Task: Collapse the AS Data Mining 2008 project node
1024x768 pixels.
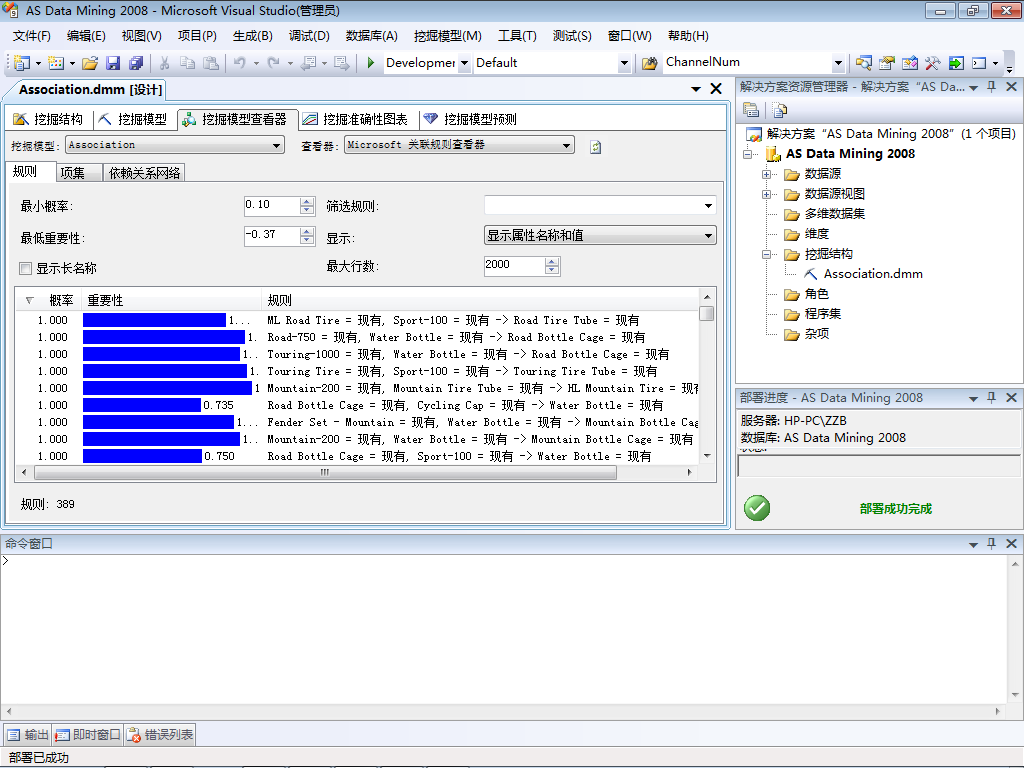Action: pos(748,154)
